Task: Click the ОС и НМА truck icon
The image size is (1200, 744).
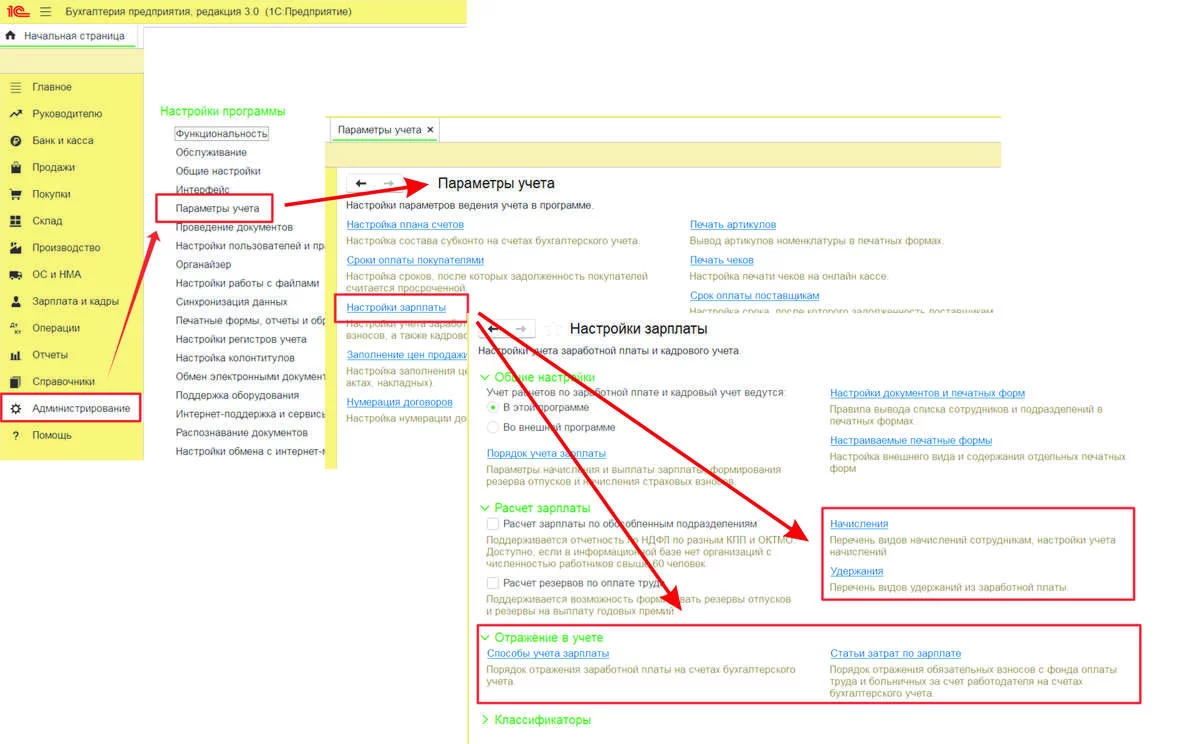Action: tap(15, 274)
